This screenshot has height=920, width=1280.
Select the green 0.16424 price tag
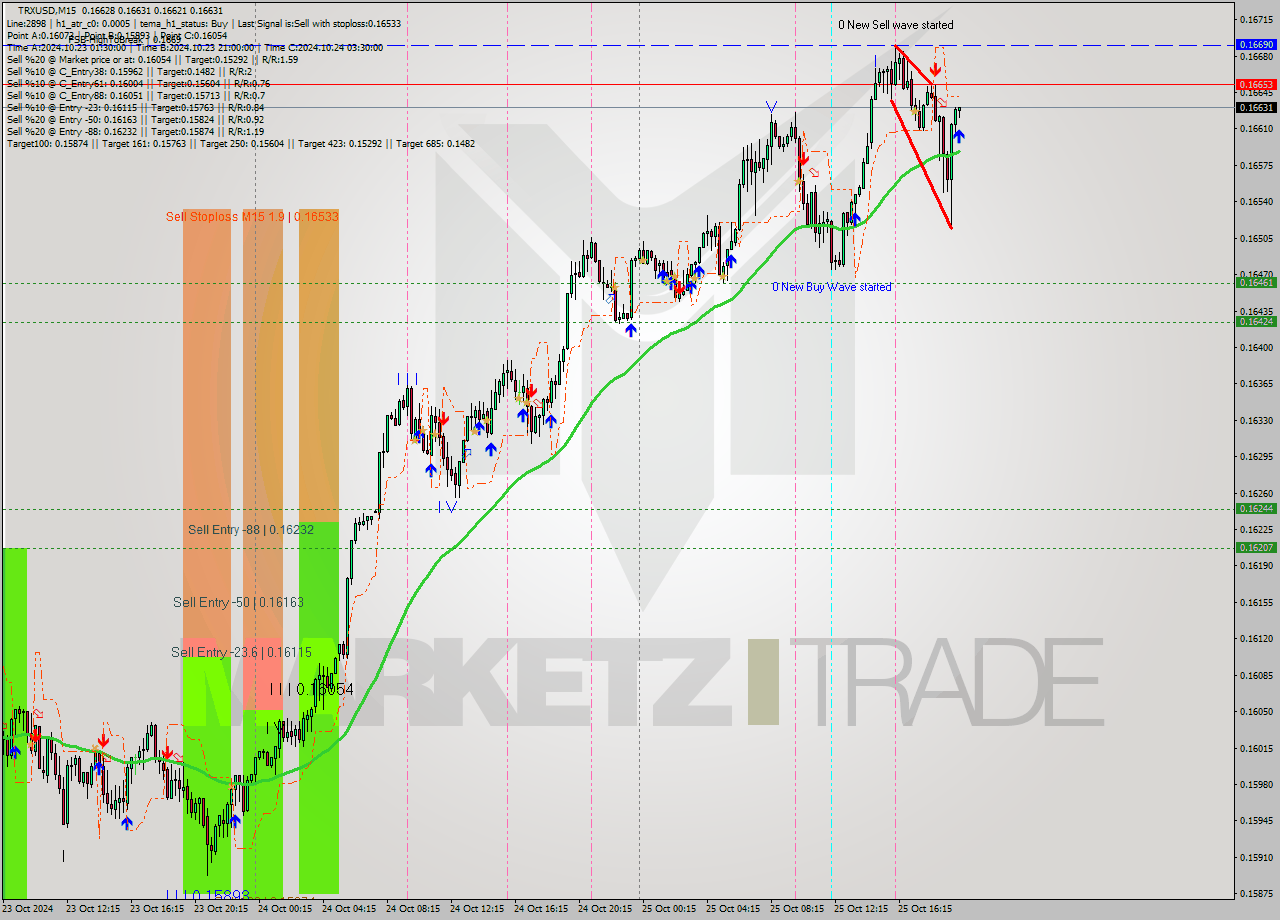(1256, 321)
